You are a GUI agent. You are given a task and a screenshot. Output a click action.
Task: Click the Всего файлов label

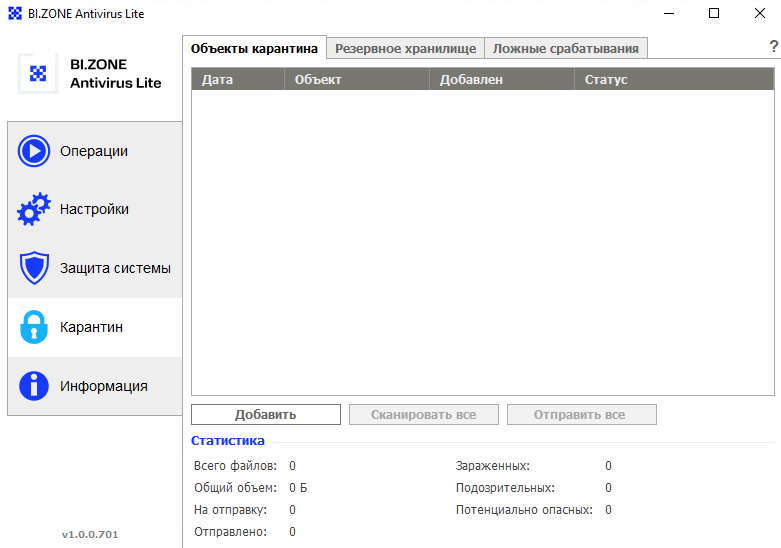[x=235, y=466]
